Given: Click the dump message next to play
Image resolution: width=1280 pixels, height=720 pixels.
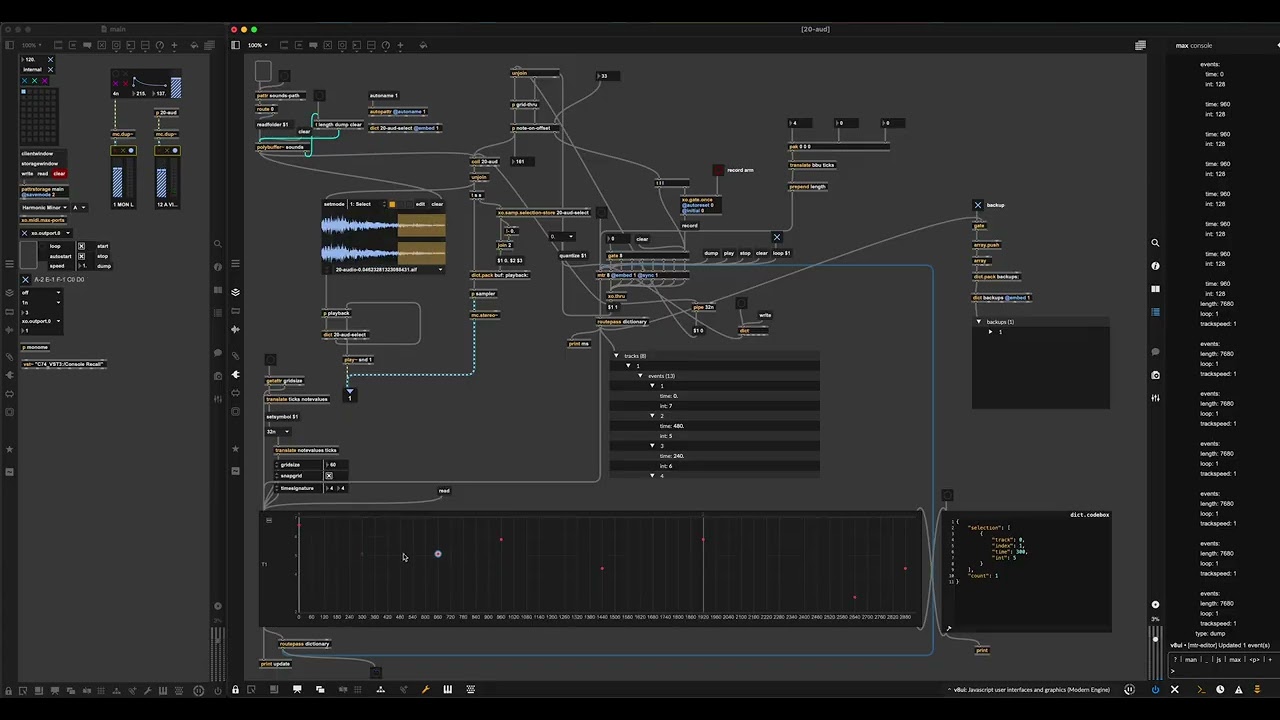Looking at the screenshot, I should pyautogui.click(x=711, y=253).
